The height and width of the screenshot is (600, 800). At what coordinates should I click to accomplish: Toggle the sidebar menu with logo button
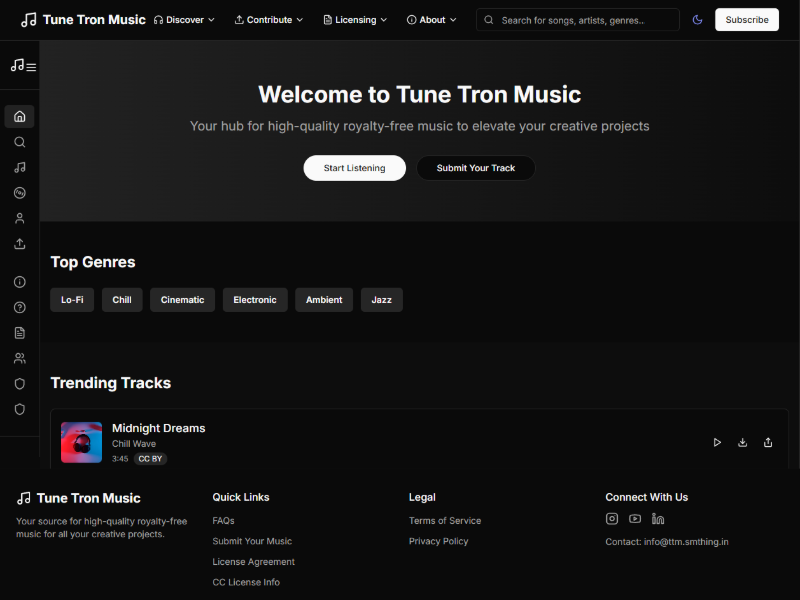point(23,66)
